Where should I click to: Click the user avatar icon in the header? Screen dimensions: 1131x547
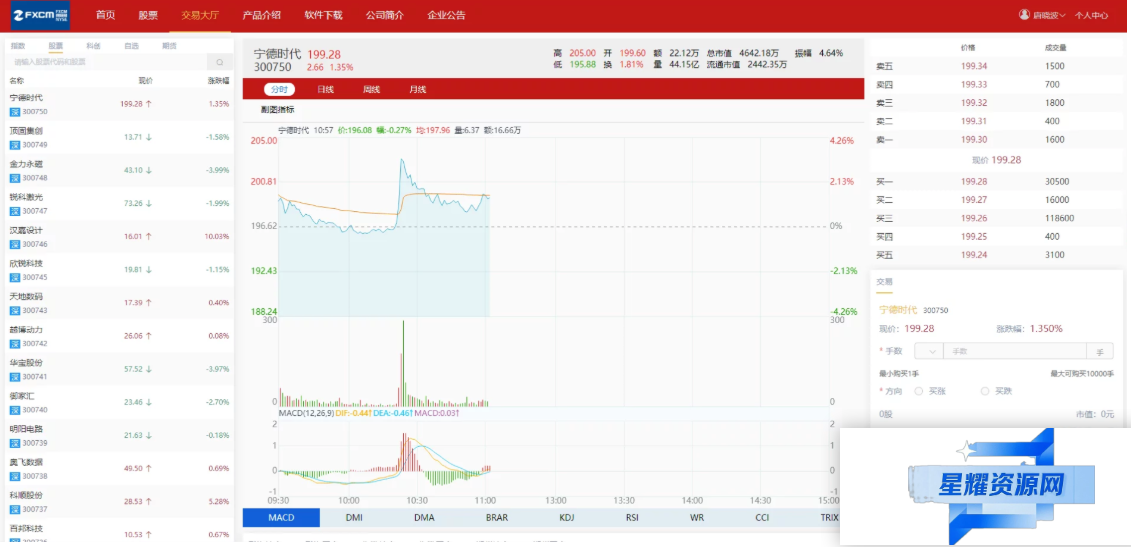tap(1024, 14)
